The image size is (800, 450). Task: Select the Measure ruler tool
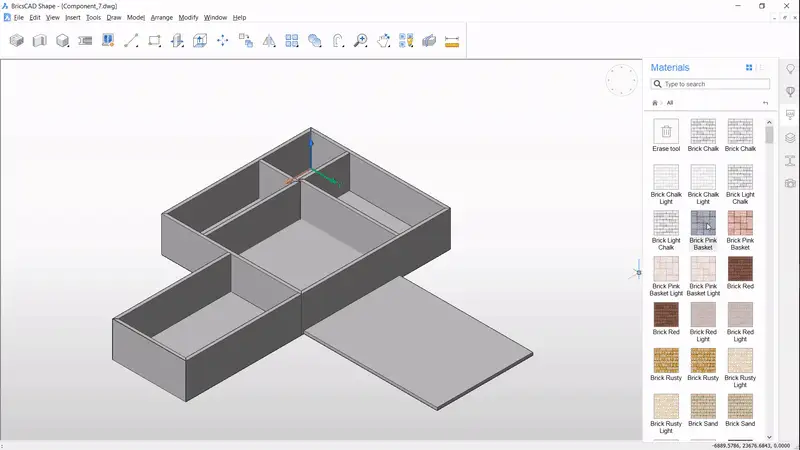click(x=452, y=41)
